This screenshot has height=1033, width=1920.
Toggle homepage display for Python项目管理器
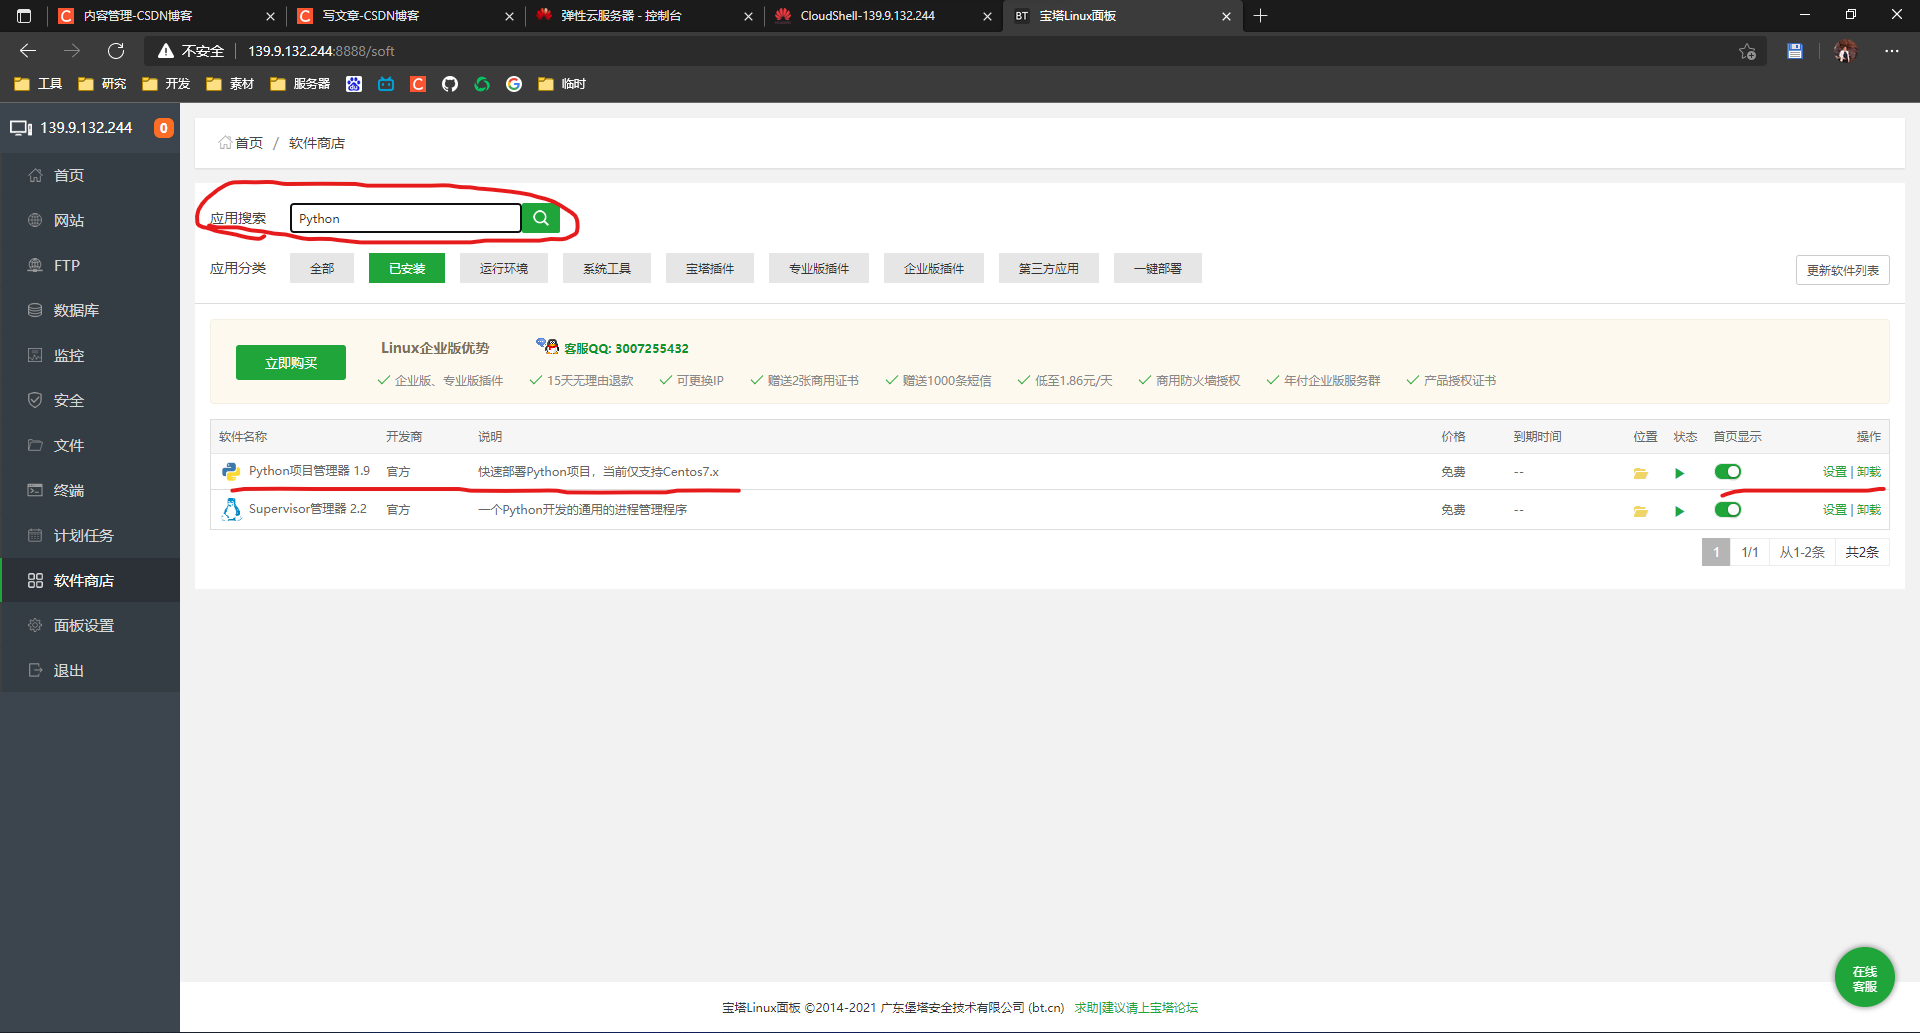[x=1727, y=472]
